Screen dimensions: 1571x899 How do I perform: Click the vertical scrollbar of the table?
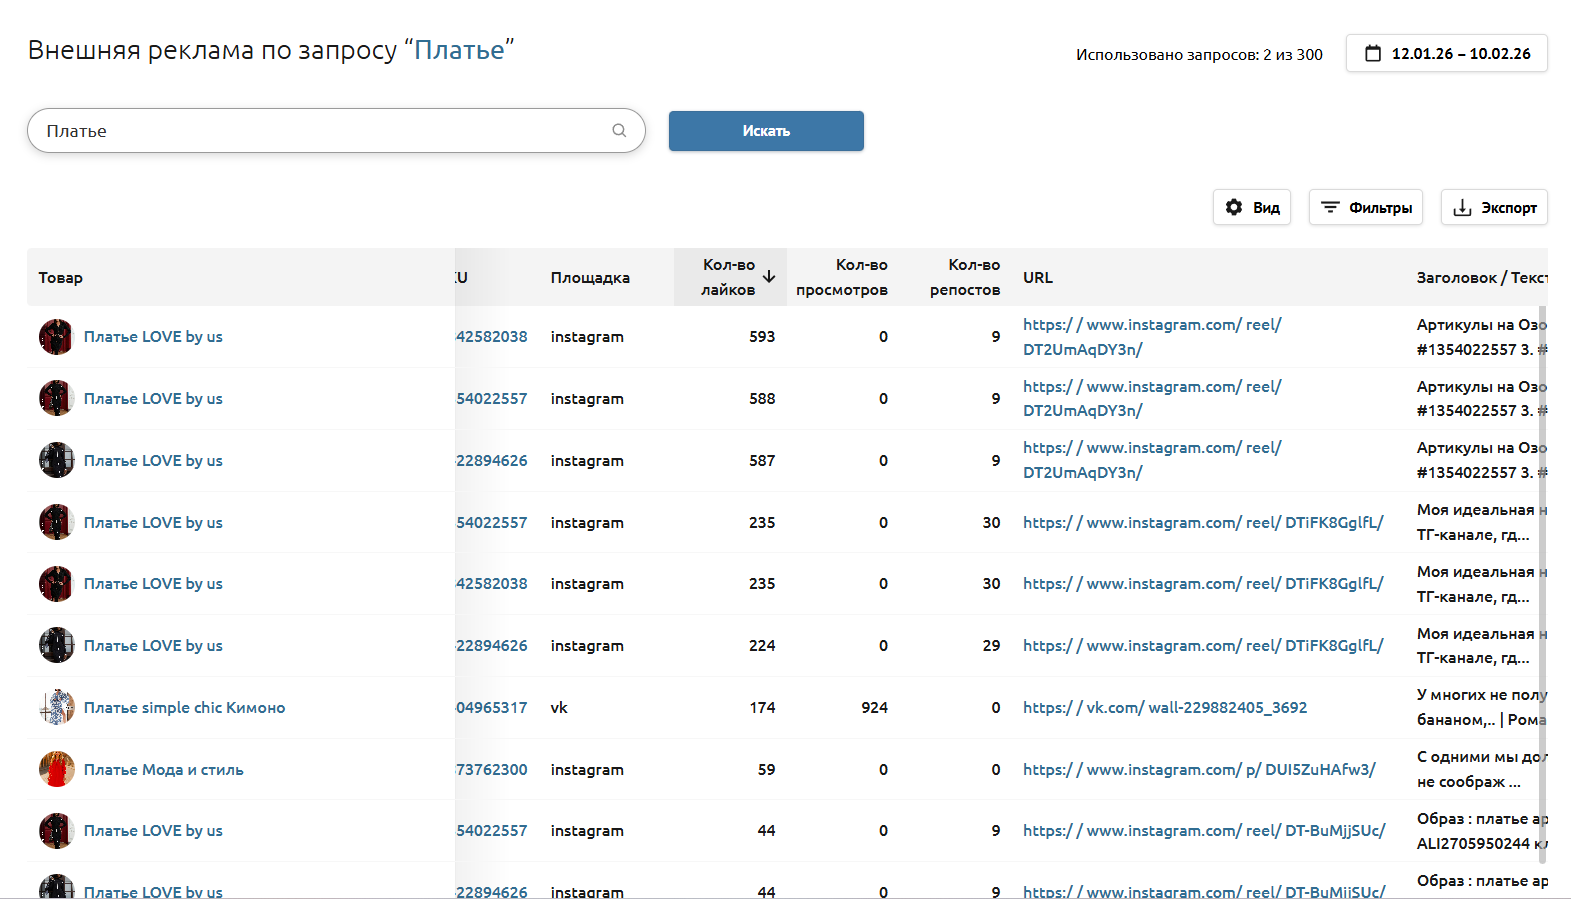point(1542,580)
